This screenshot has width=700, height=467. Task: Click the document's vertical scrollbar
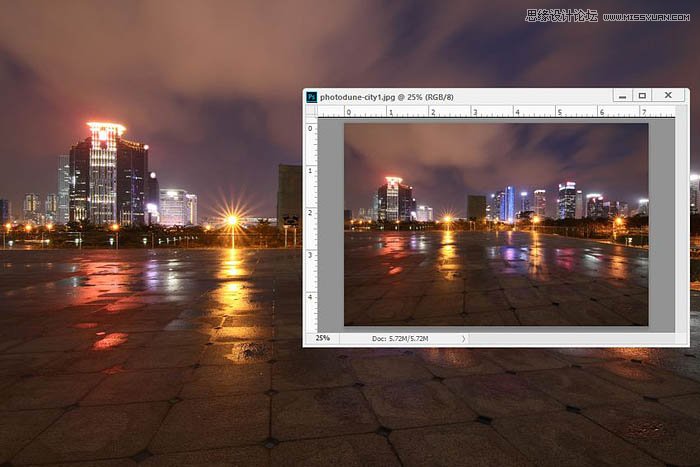pyautogui.click(x=682, y=220)
